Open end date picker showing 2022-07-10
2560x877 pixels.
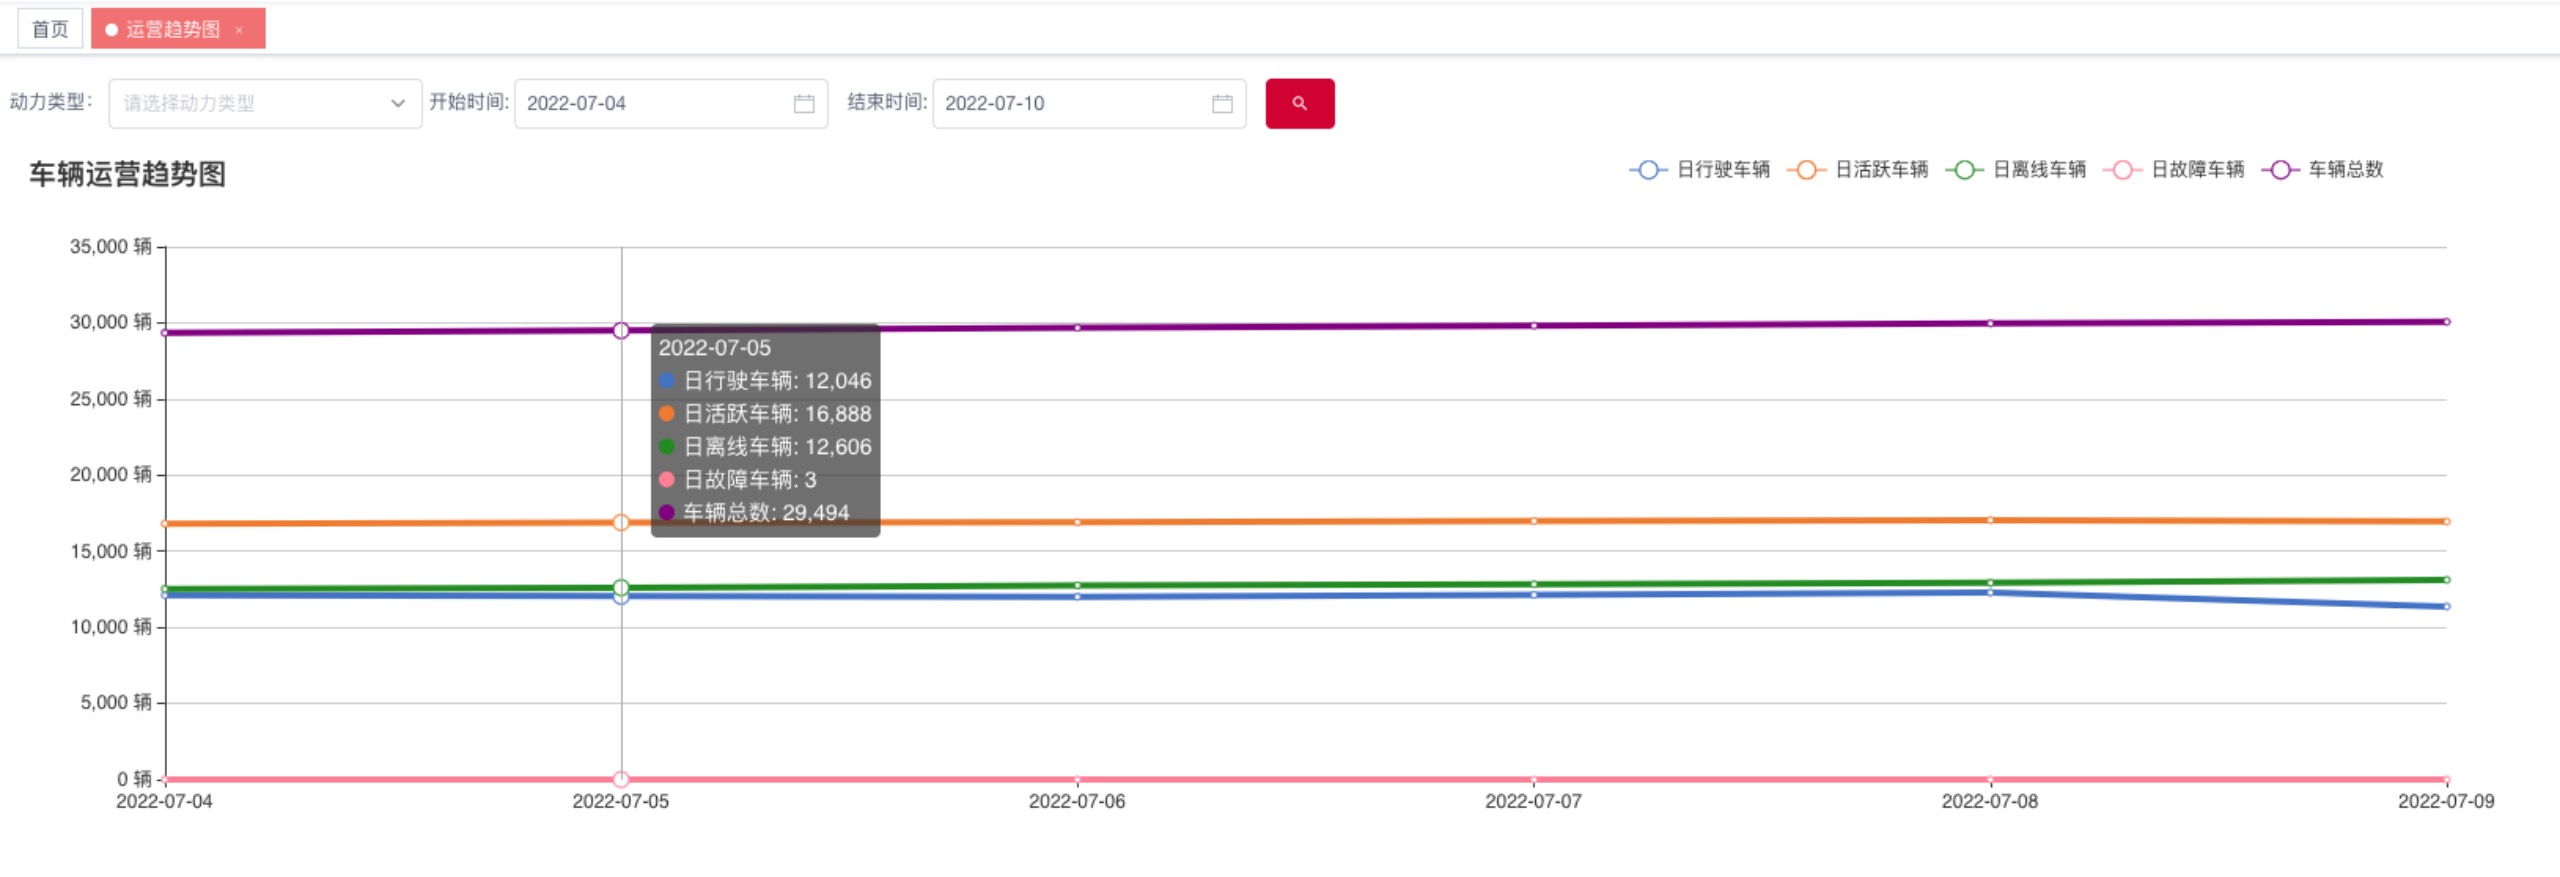click(1068, 104)
